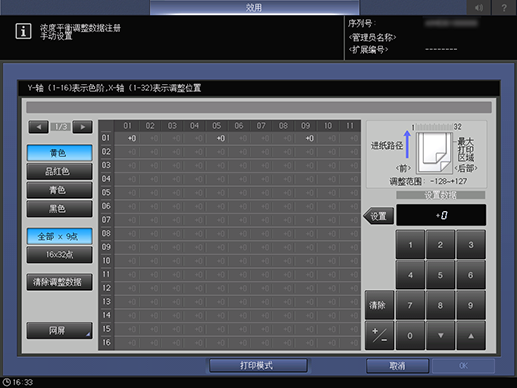Tap keypad digit 0
The image size is (517, 388).
[x=410, y=335]
